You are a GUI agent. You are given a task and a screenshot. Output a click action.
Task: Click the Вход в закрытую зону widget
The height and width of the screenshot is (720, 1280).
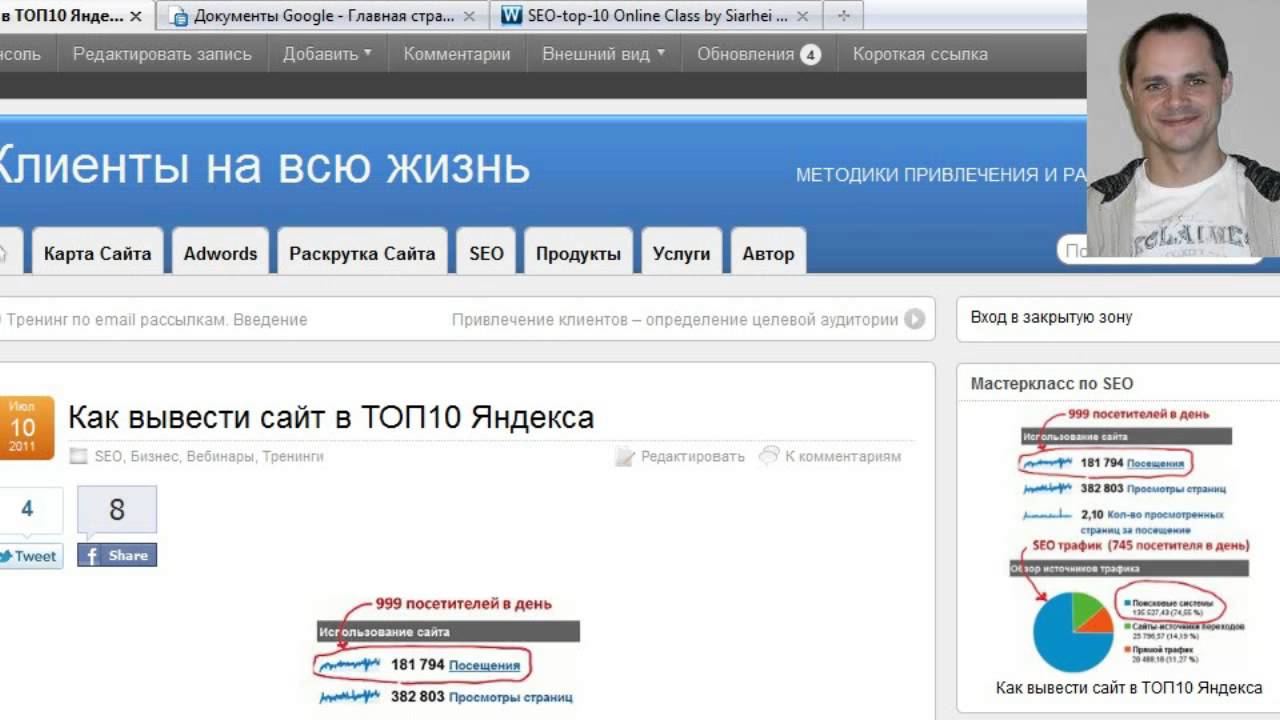(1051, 317)
